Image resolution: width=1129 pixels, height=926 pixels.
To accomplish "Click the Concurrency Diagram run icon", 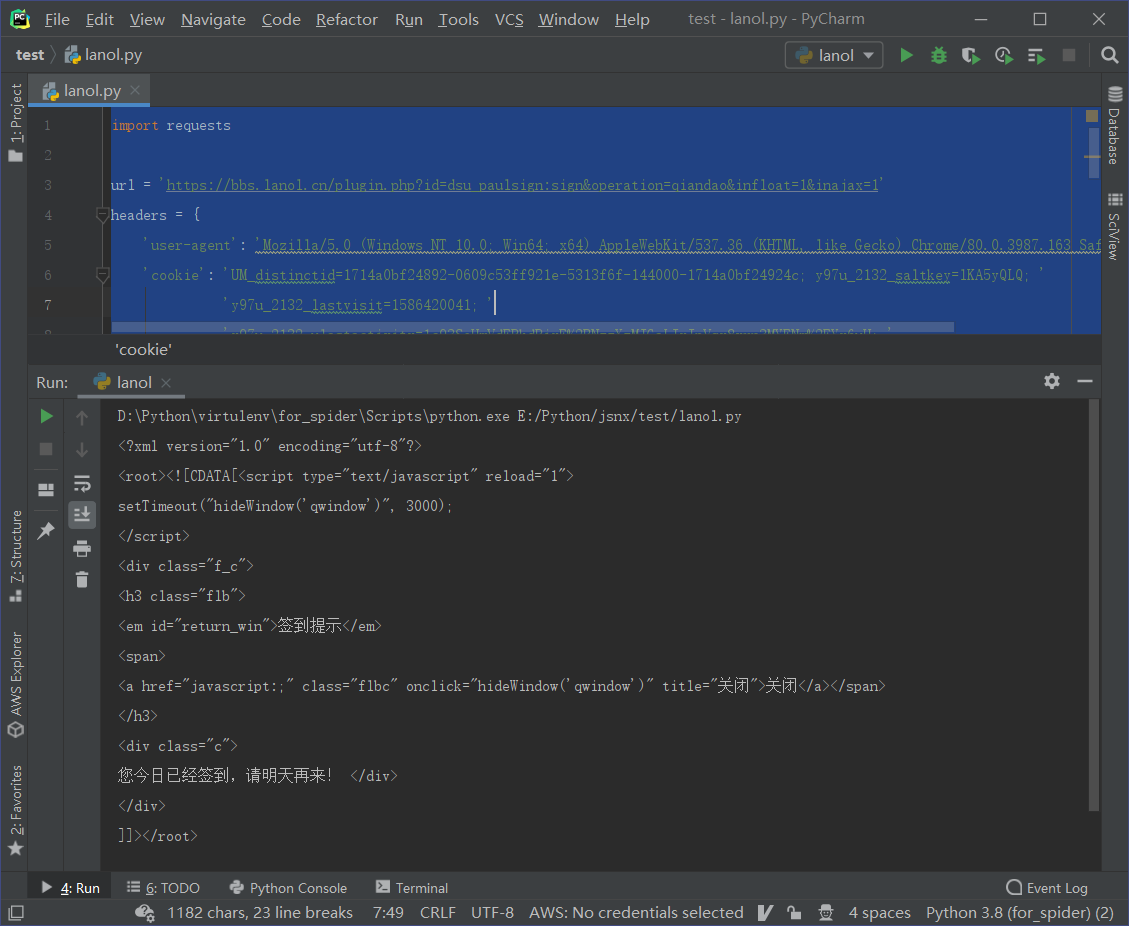I will (x=1037, y=55).
